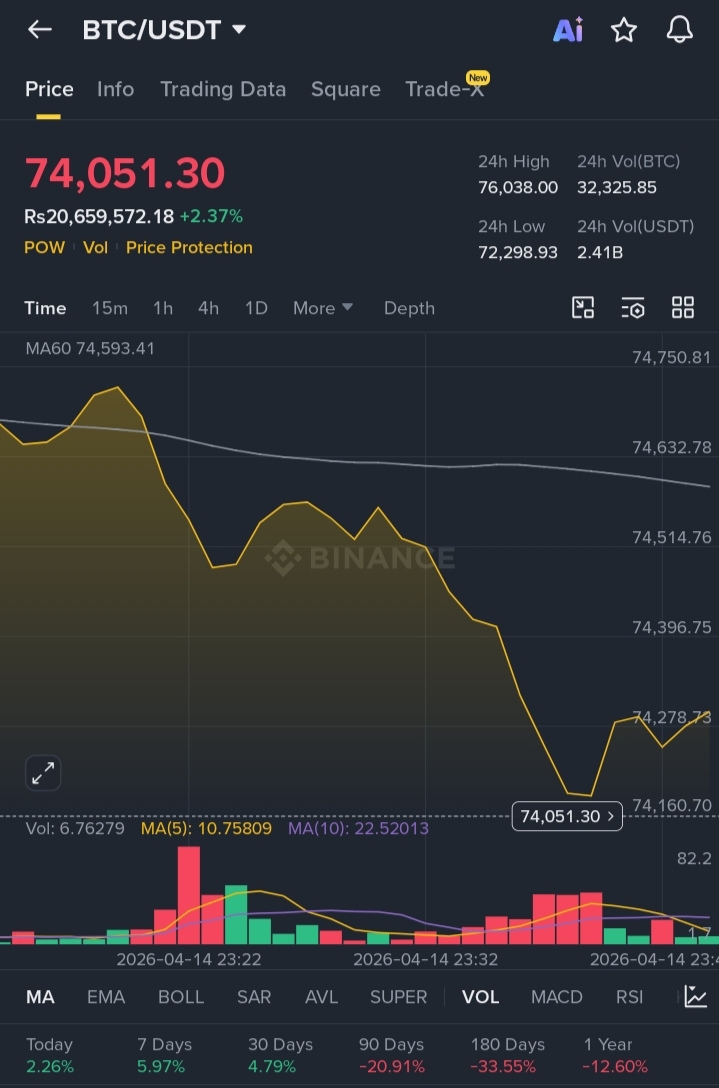Open the indicator chart settings icon
The image size is (719, 1088).
(695, 996)
